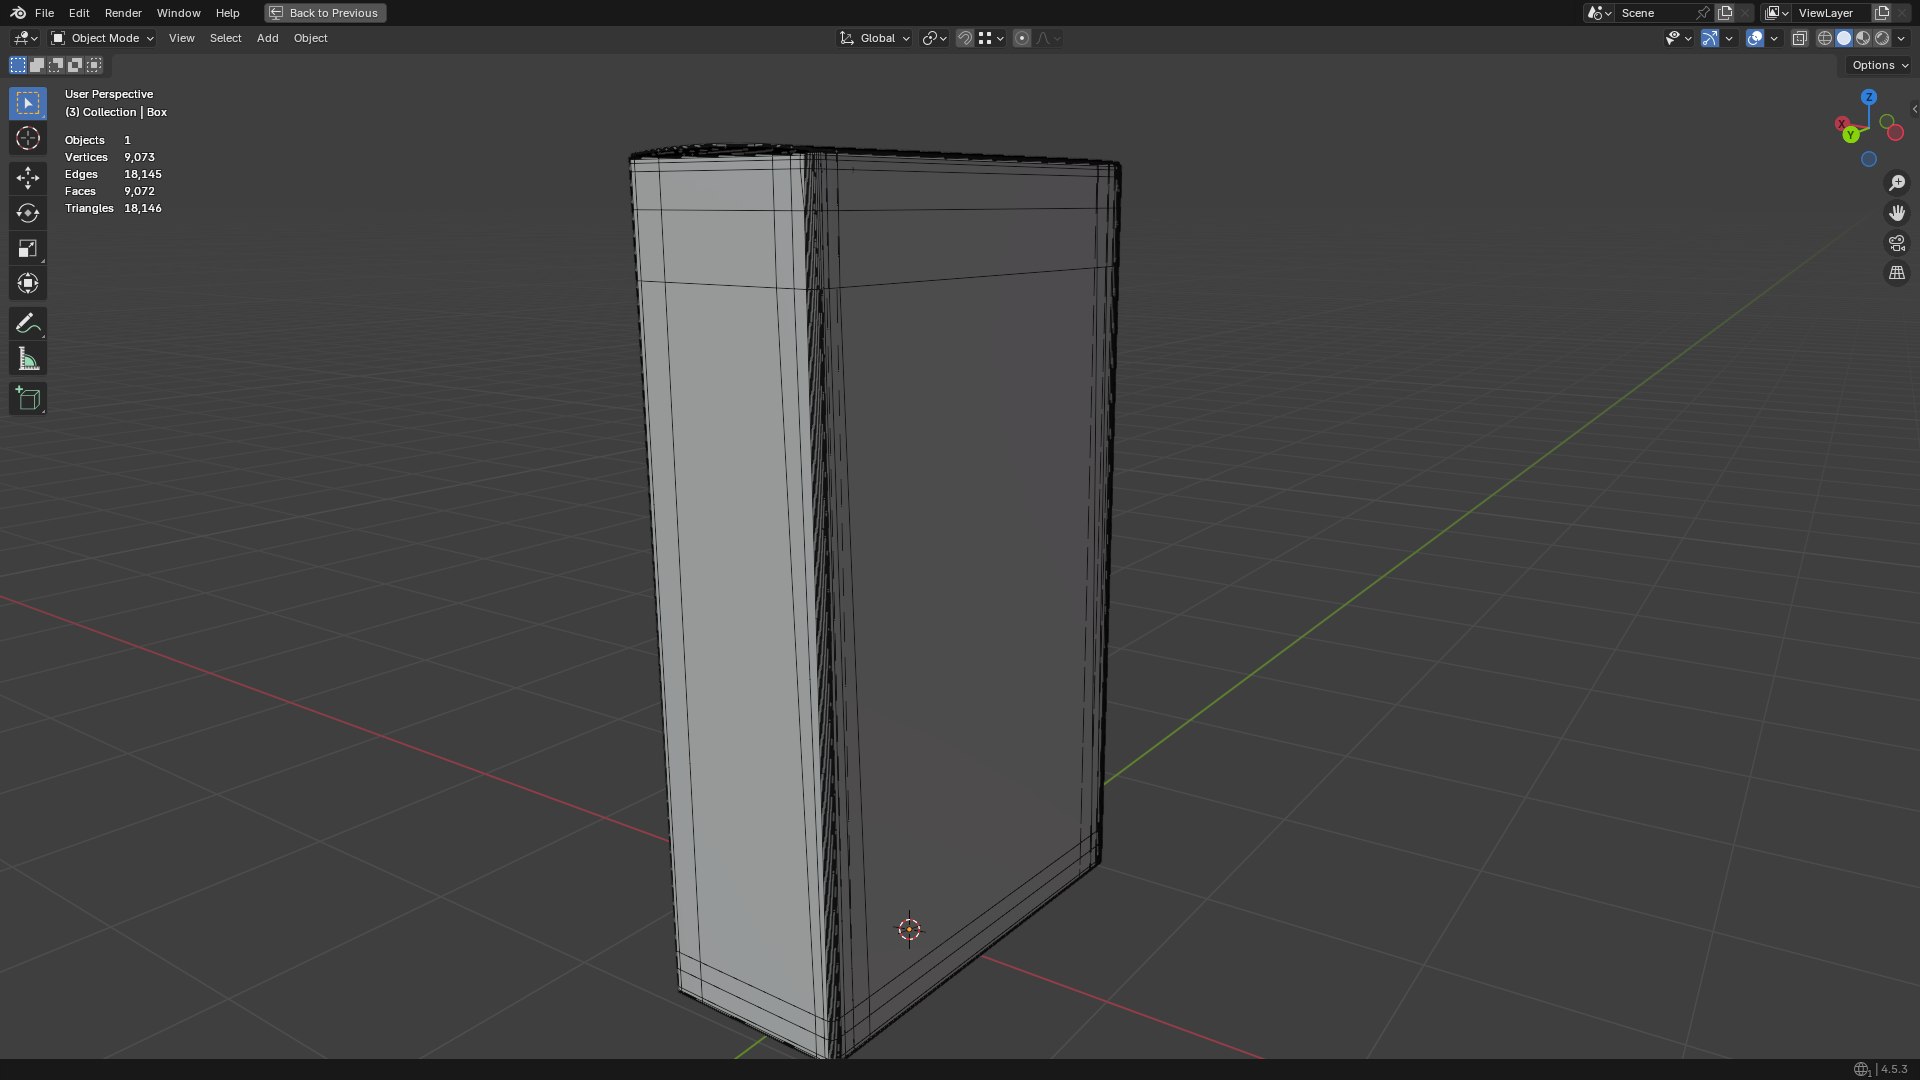Click the pan view hand icon
1920x1080 pixels.
point(1896,213)
